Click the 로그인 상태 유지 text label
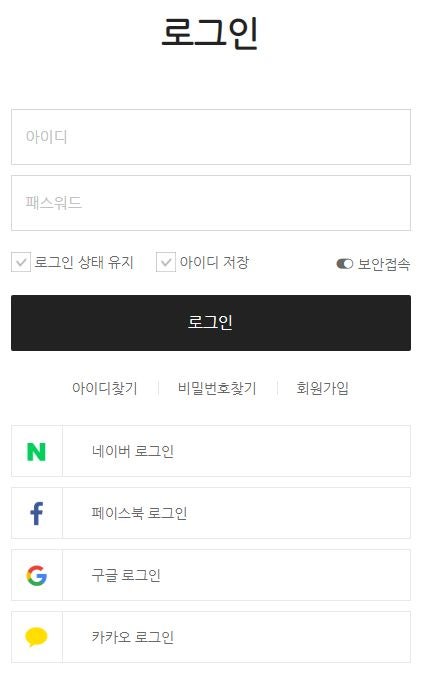 coord(84,262)
